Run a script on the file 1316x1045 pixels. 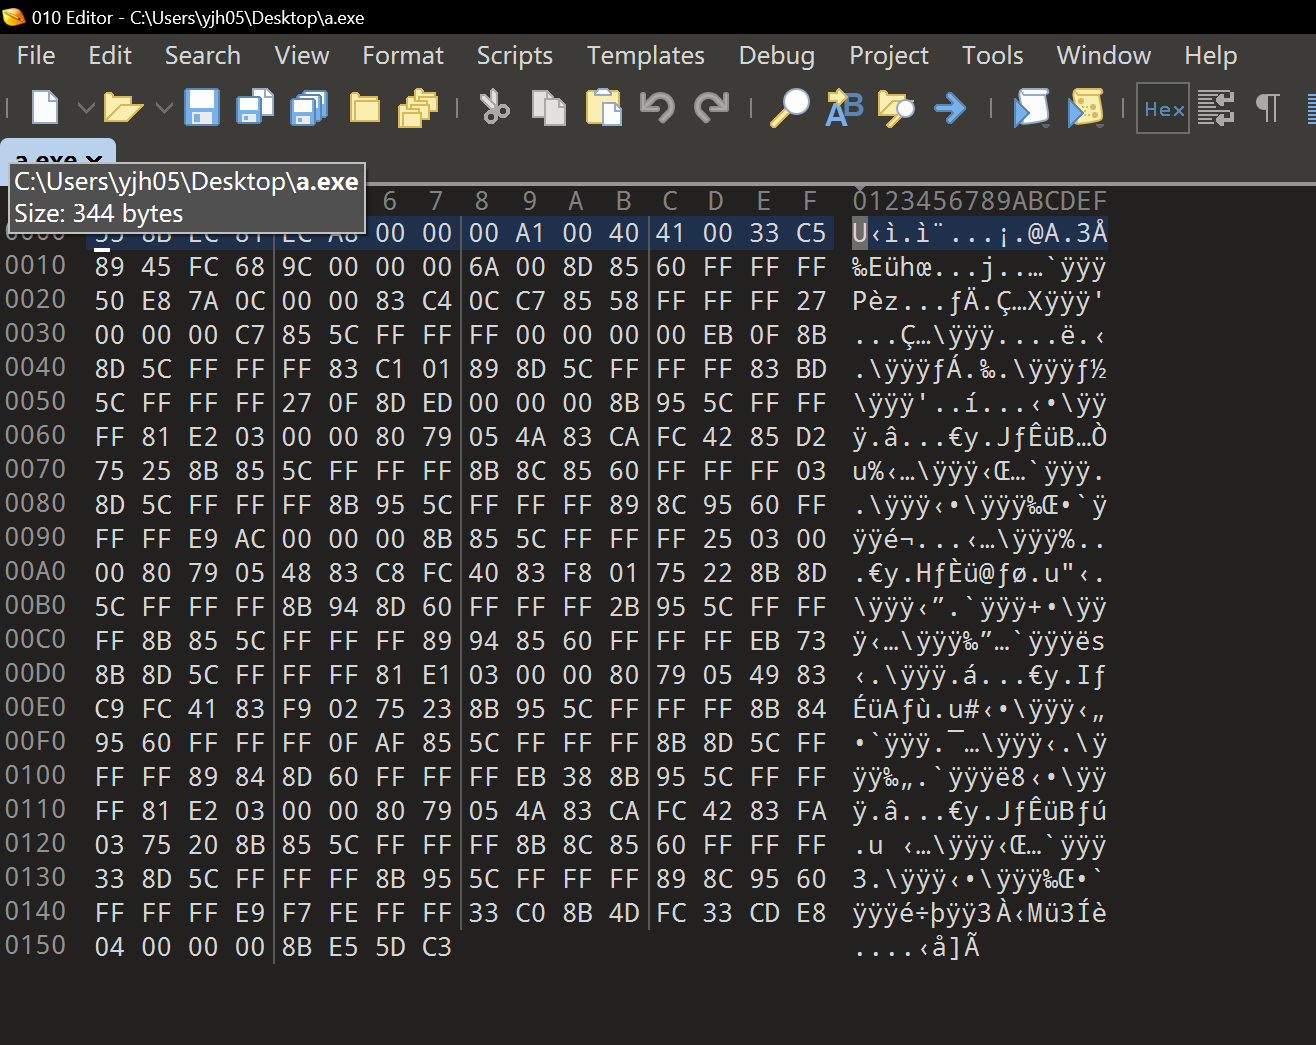coord(1032,107)
